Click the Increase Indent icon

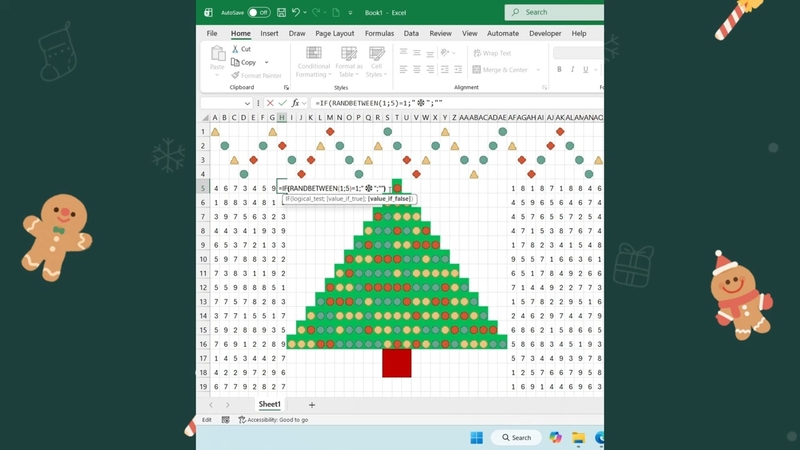point(458,69)
